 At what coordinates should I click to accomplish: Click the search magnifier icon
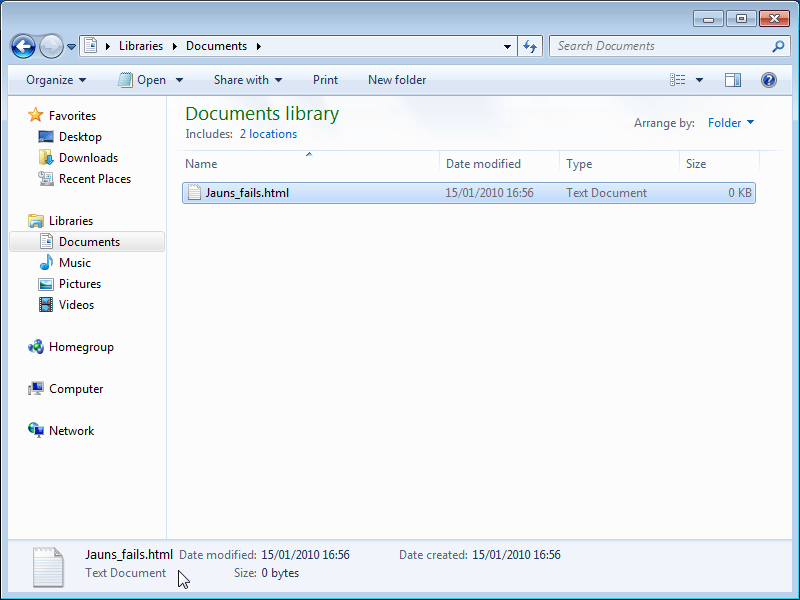pos(778,46)
